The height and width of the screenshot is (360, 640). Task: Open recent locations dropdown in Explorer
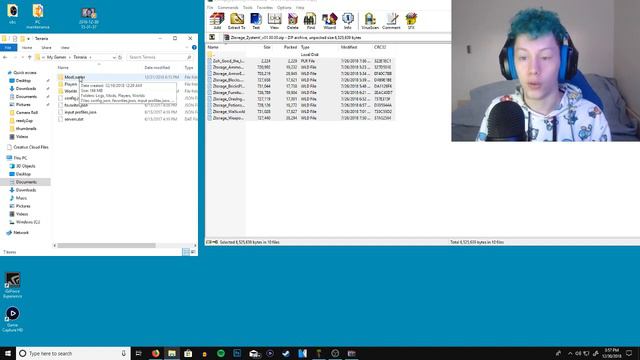click(22, 57)
